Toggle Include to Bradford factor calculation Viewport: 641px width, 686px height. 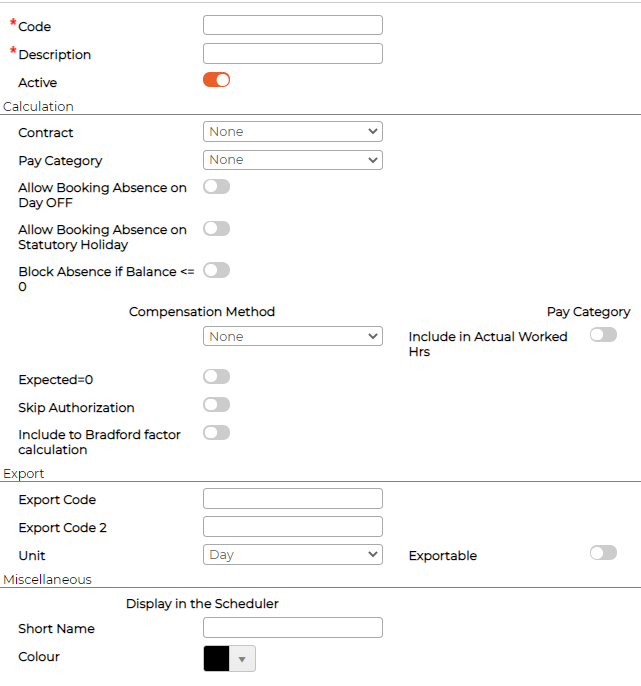point(217,433)
